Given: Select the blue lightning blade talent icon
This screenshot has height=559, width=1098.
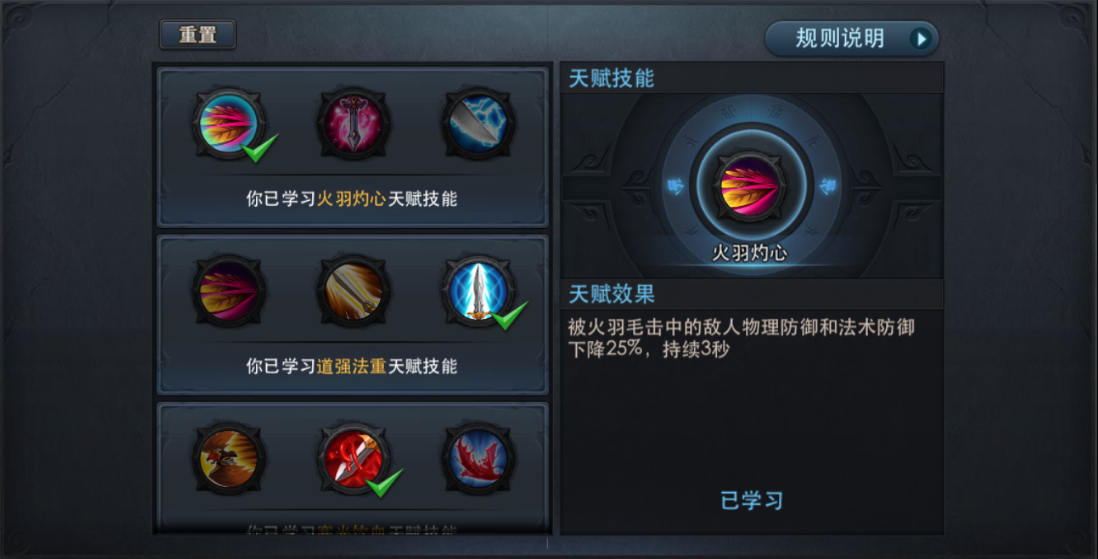Looking at the screenshot, I should (x=478, y=124).
